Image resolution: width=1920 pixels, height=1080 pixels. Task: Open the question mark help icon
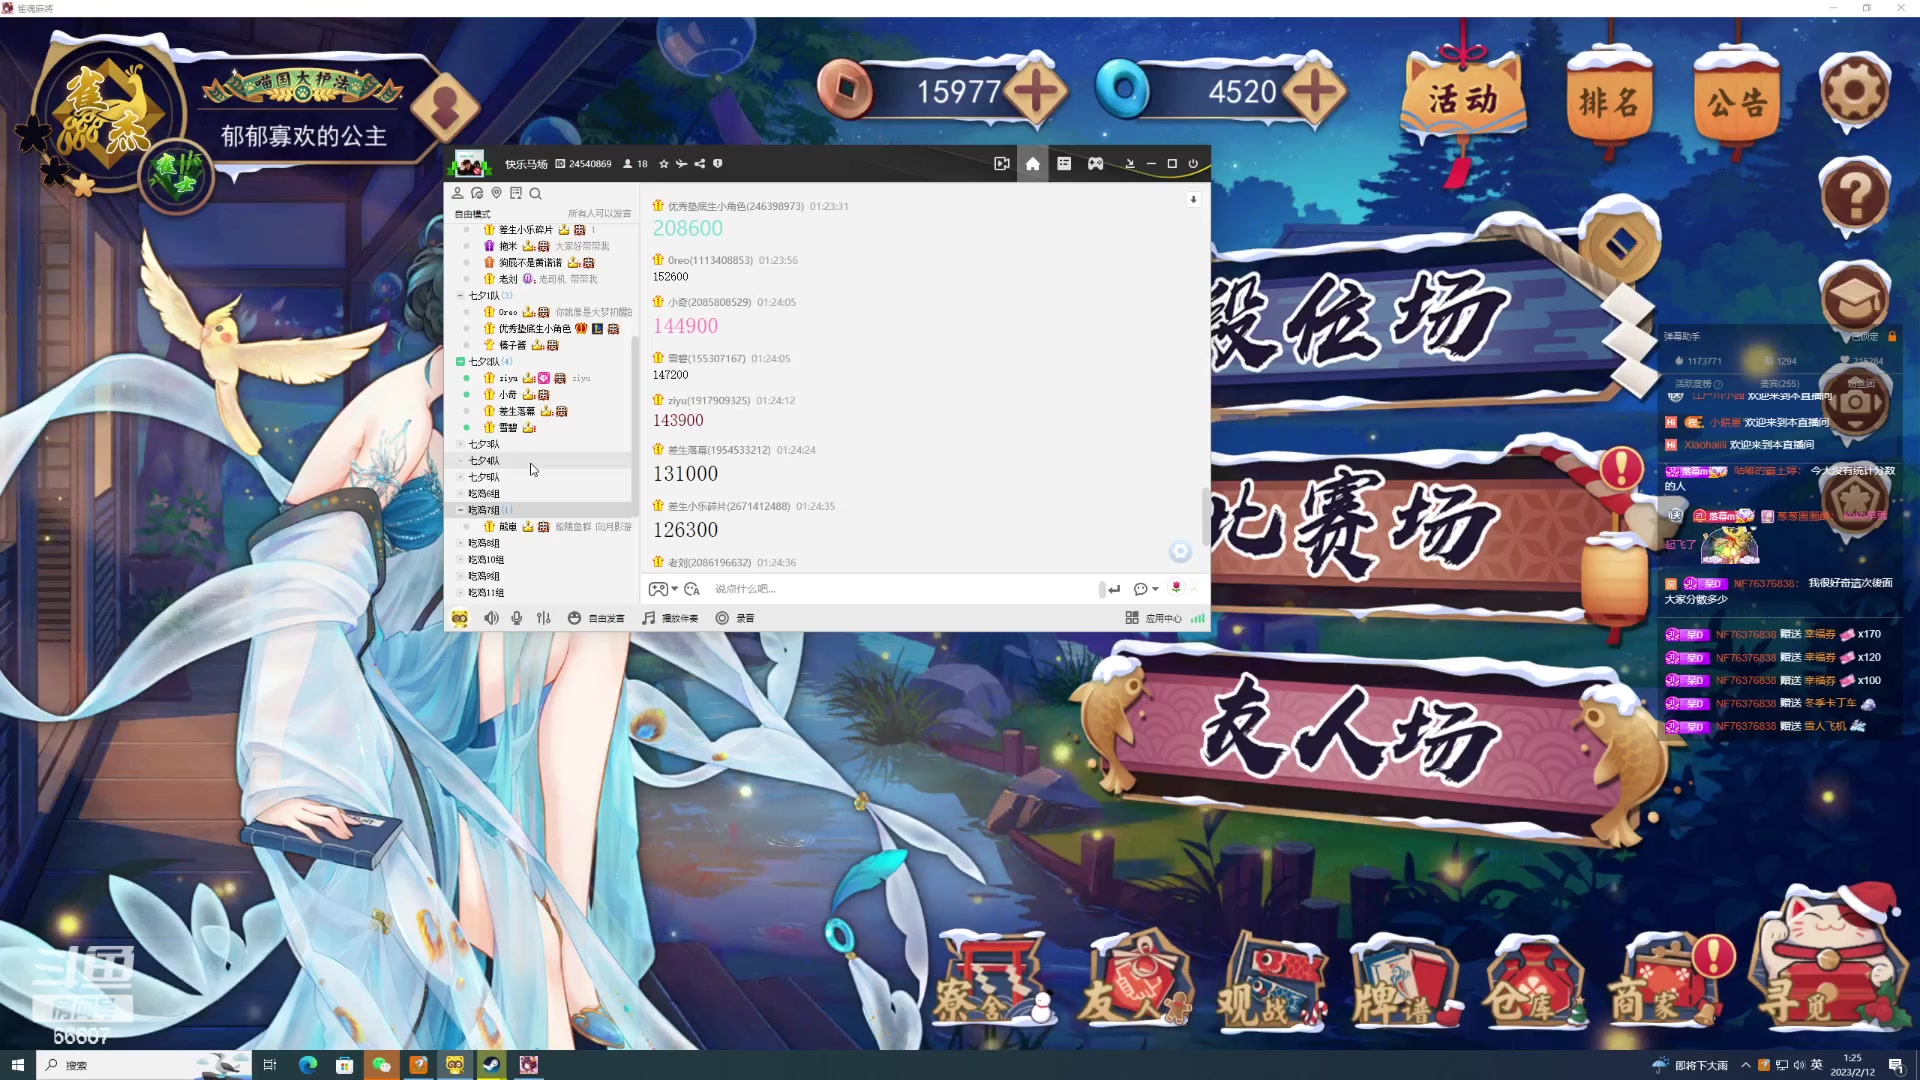pos(1854,195)
